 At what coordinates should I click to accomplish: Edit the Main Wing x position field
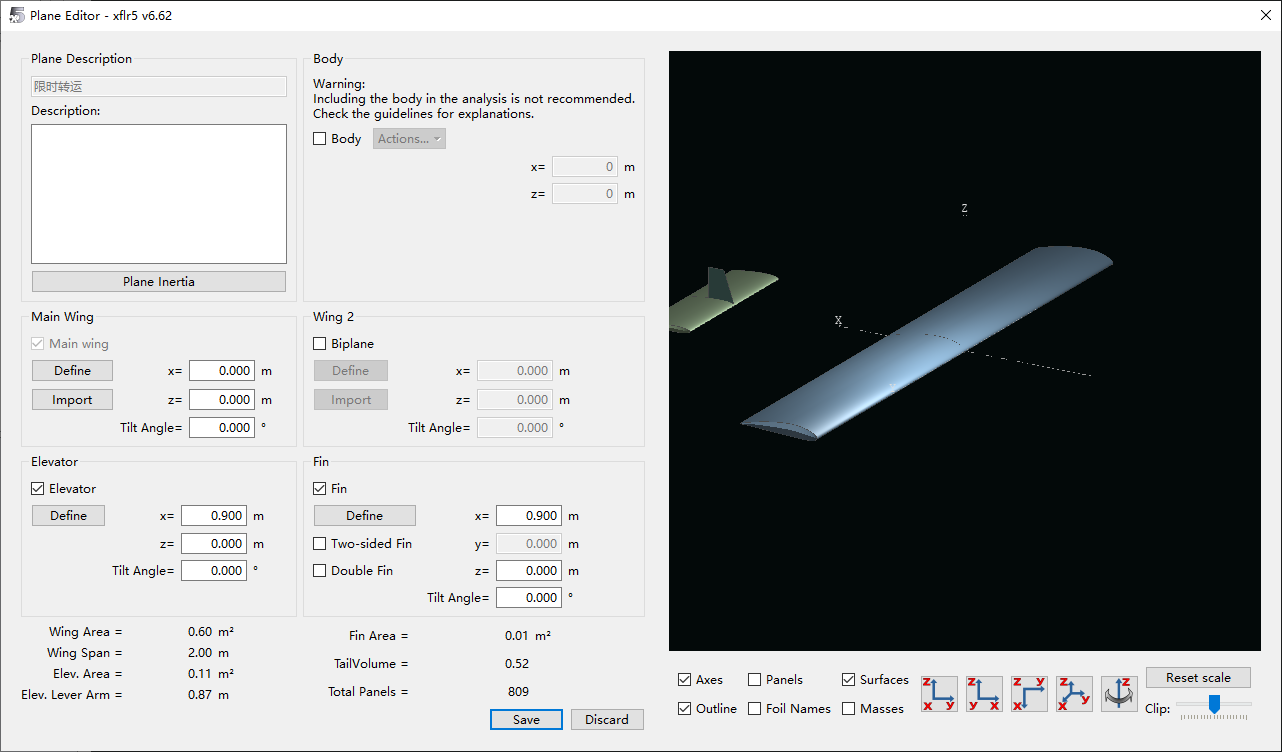222,371
